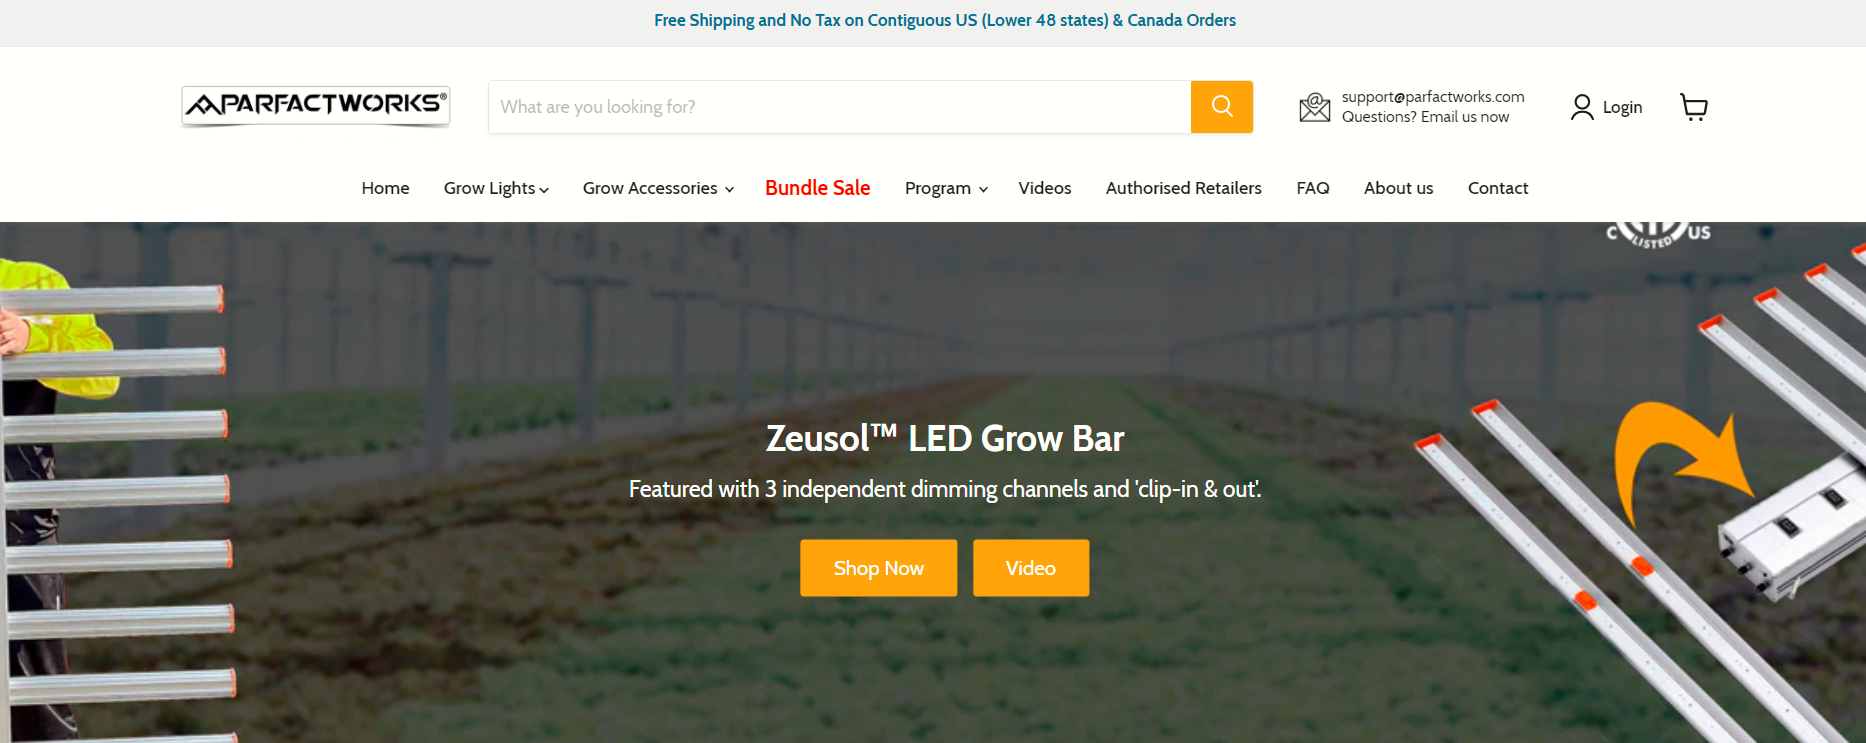1866x743 pixels.
Task: Navigate to the Contact page
Action: click(1497, 188)
